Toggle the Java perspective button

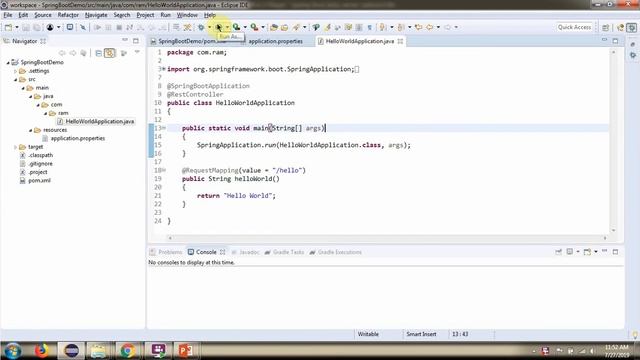[631, 27]
